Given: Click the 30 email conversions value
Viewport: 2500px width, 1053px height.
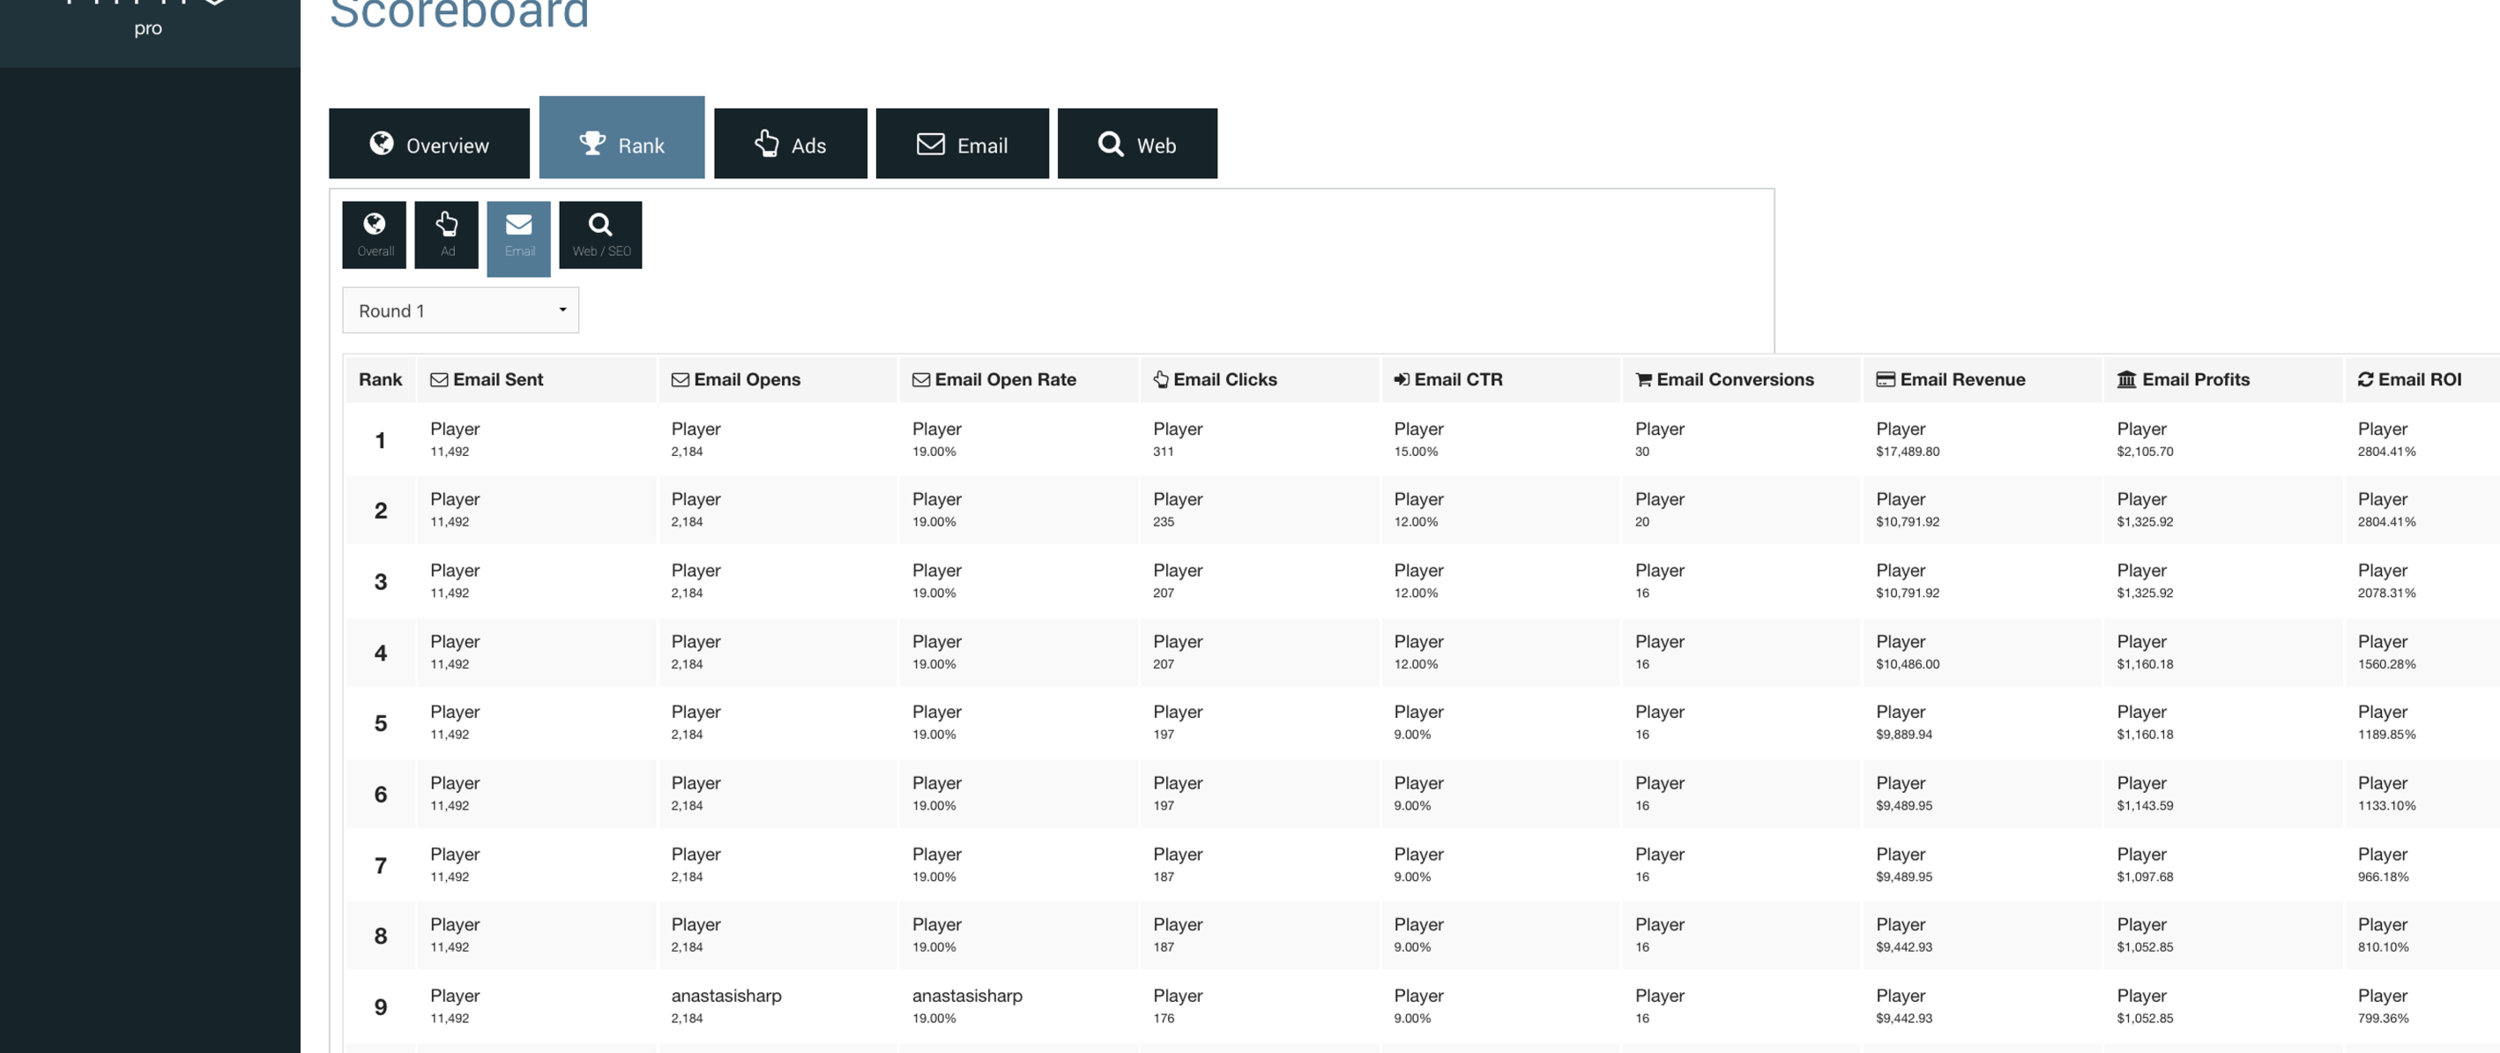Looking at the screenshot, I should (x=1642, y=452).
